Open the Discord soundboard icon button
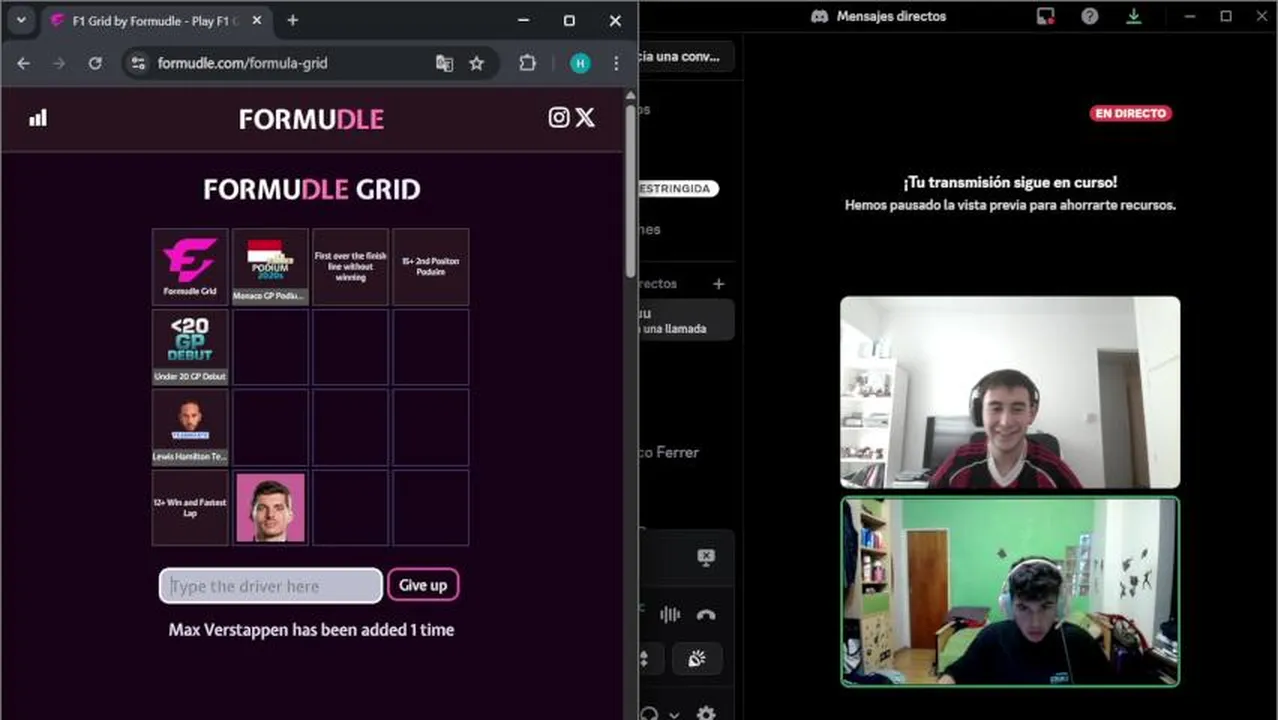 click(696, 659)
